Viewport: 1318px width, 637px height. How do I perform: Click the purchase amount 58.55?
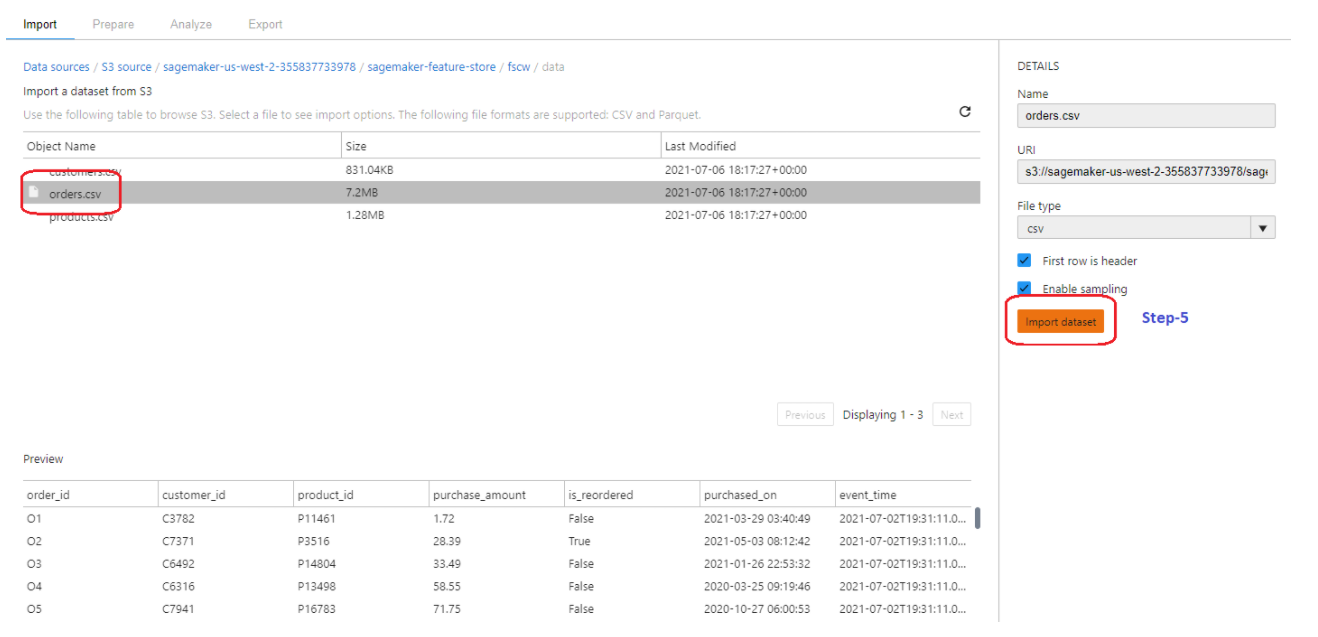(447, 586)
